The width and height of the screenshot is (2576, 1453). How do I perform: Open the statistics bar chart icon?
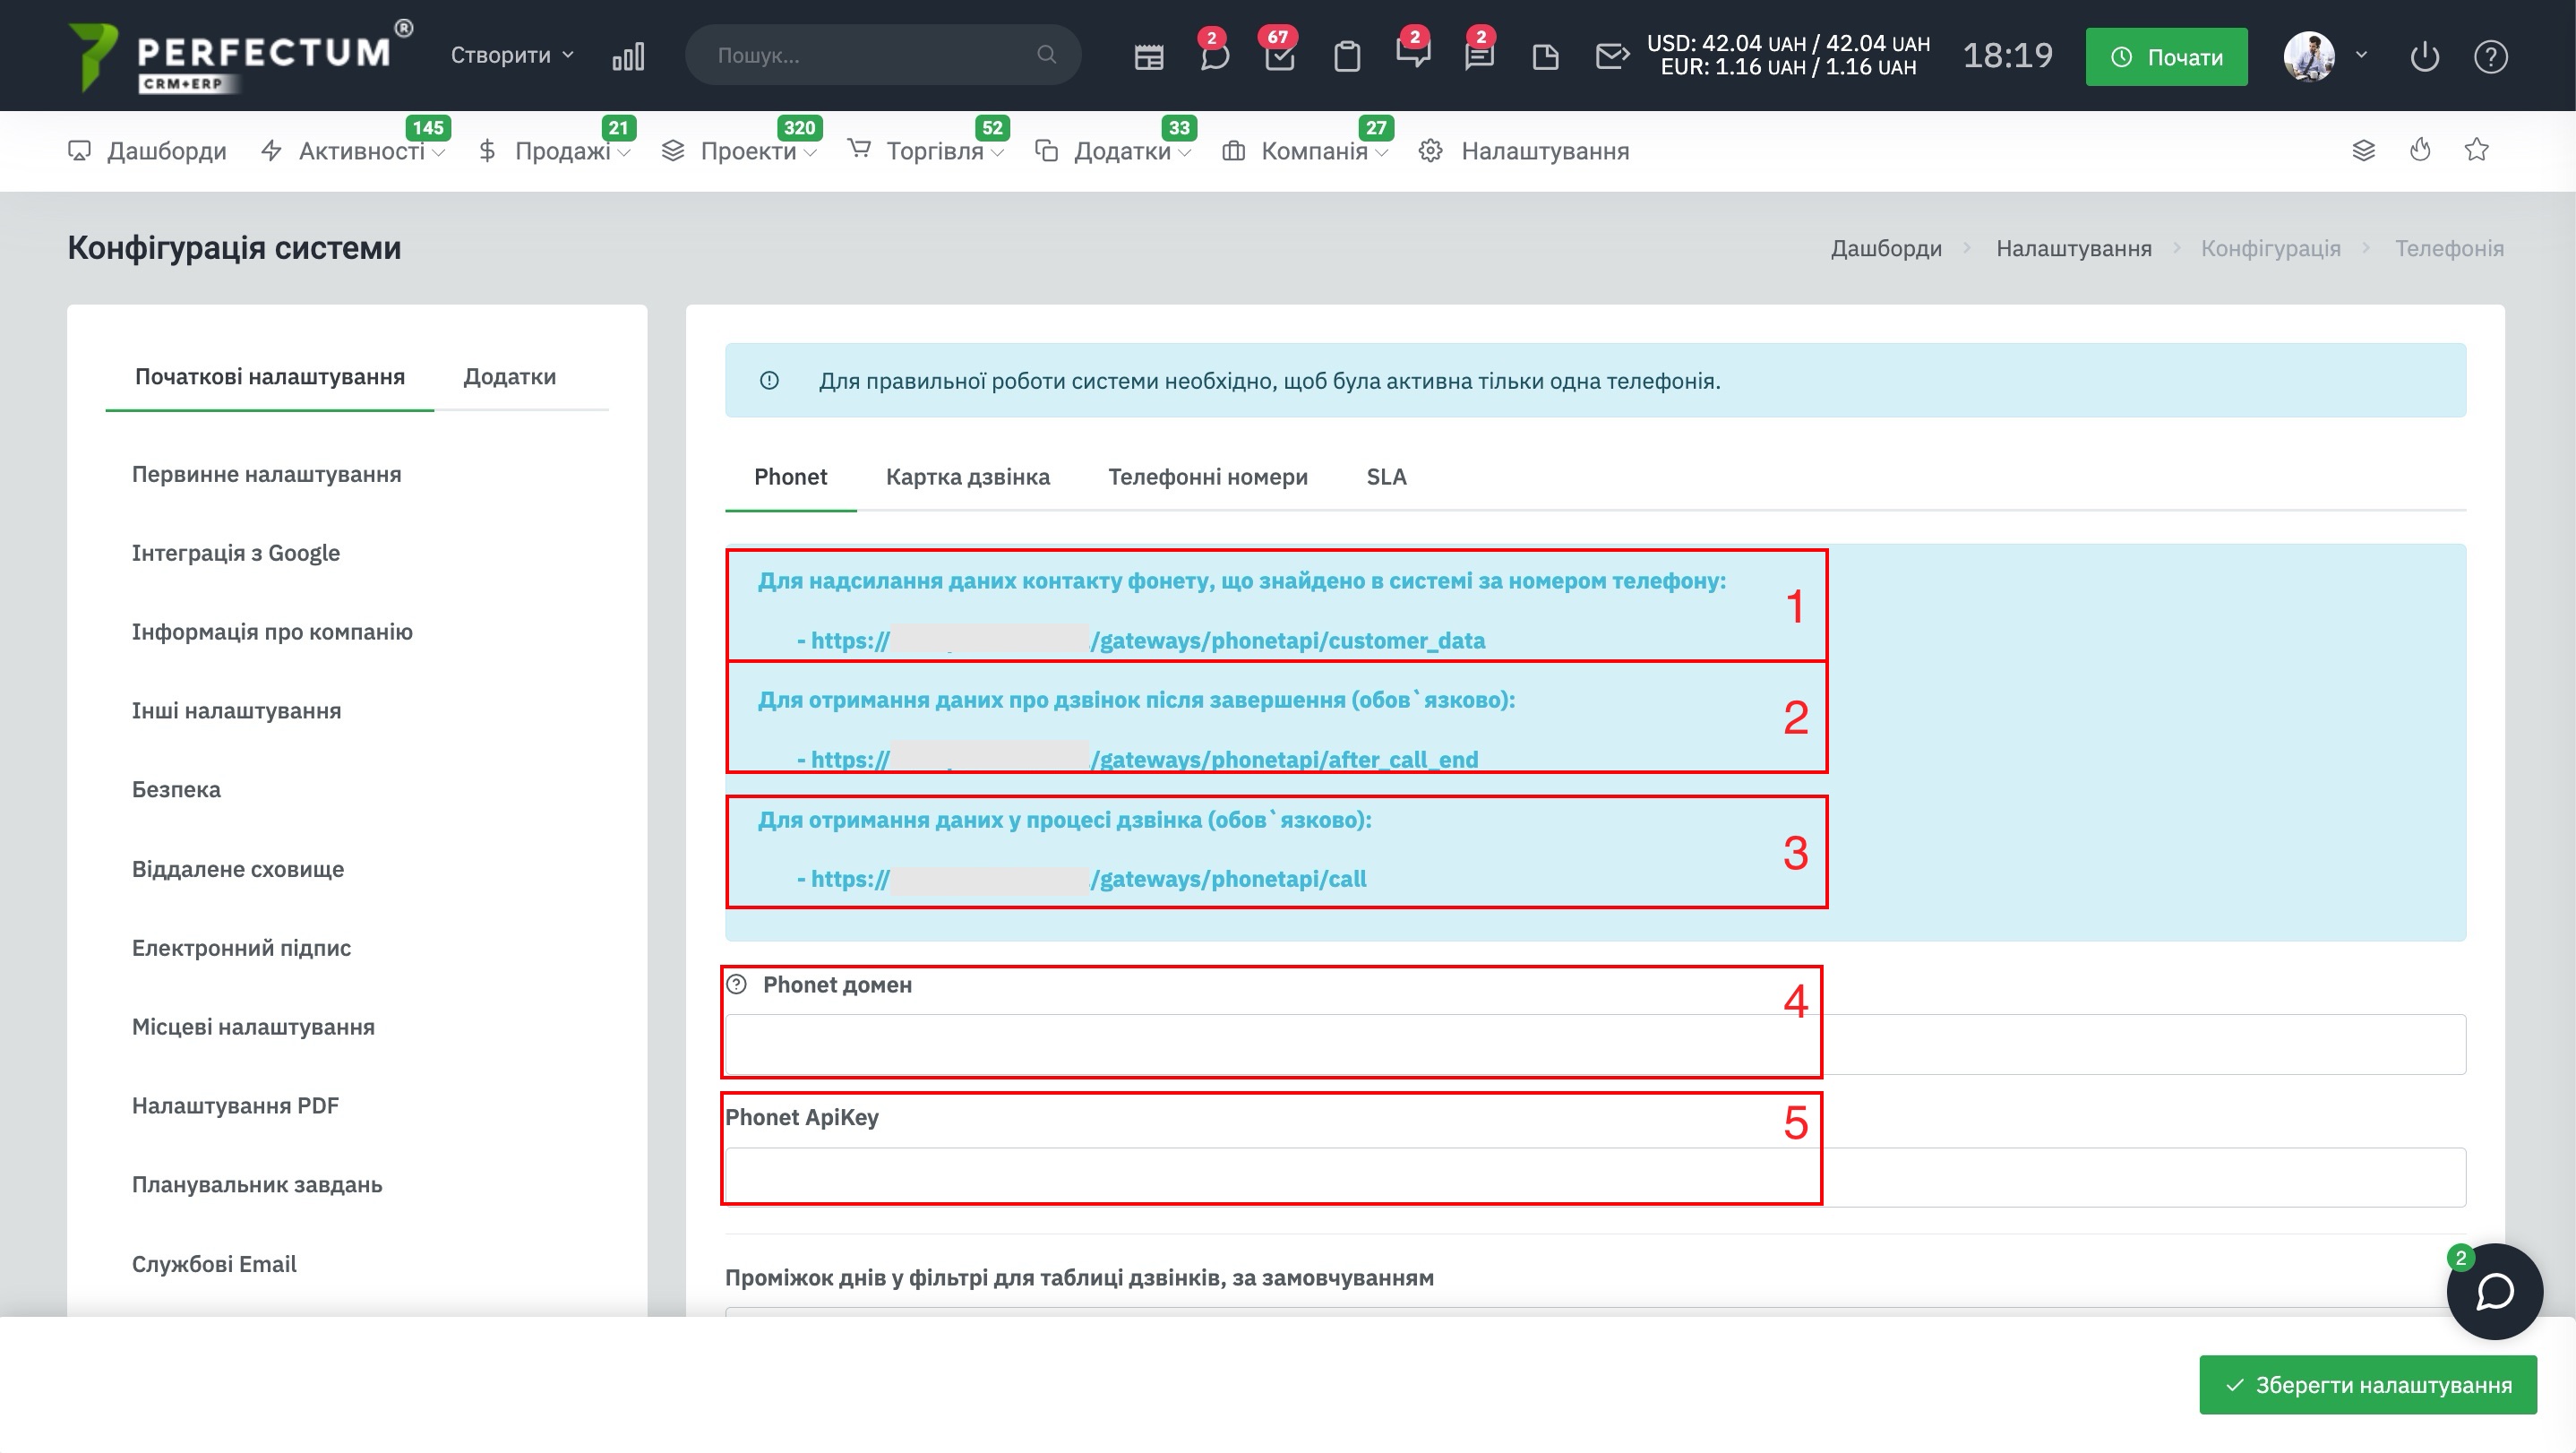click(628, 56)
